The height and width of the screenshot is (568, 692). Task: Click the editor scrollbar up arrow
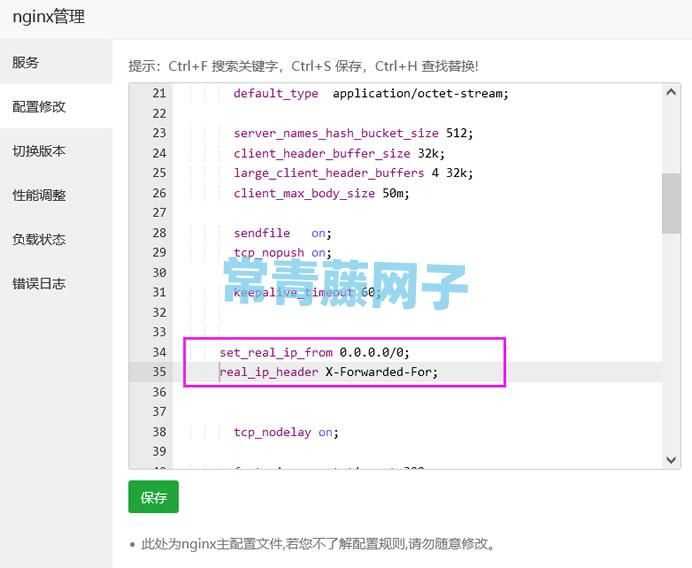click(x=671, y=92)
